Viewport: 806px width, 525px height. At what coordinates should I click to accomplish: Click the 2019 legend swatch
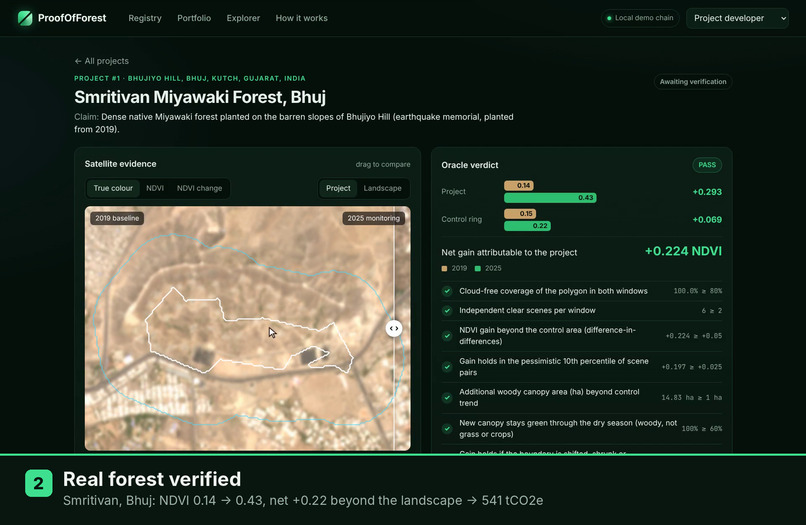[444, 268]
